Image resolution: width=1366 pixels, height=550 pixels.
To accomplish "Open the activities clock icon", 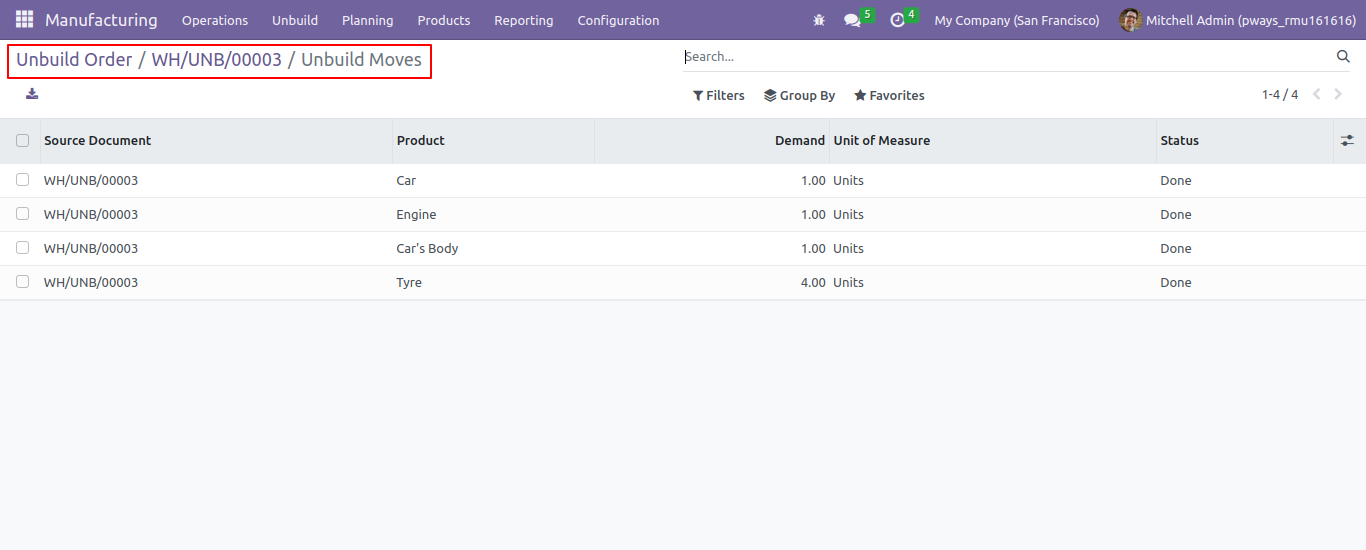I will pos(897,20).
